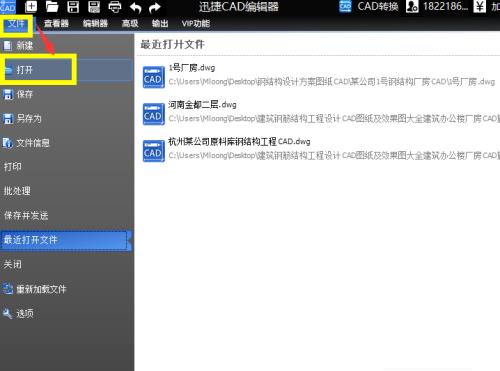Image resolution: width=500 pixels, height=371 pixels.
Task: Open recent file 河南金都二层.dwg
Action: click(x=202, y=105)
